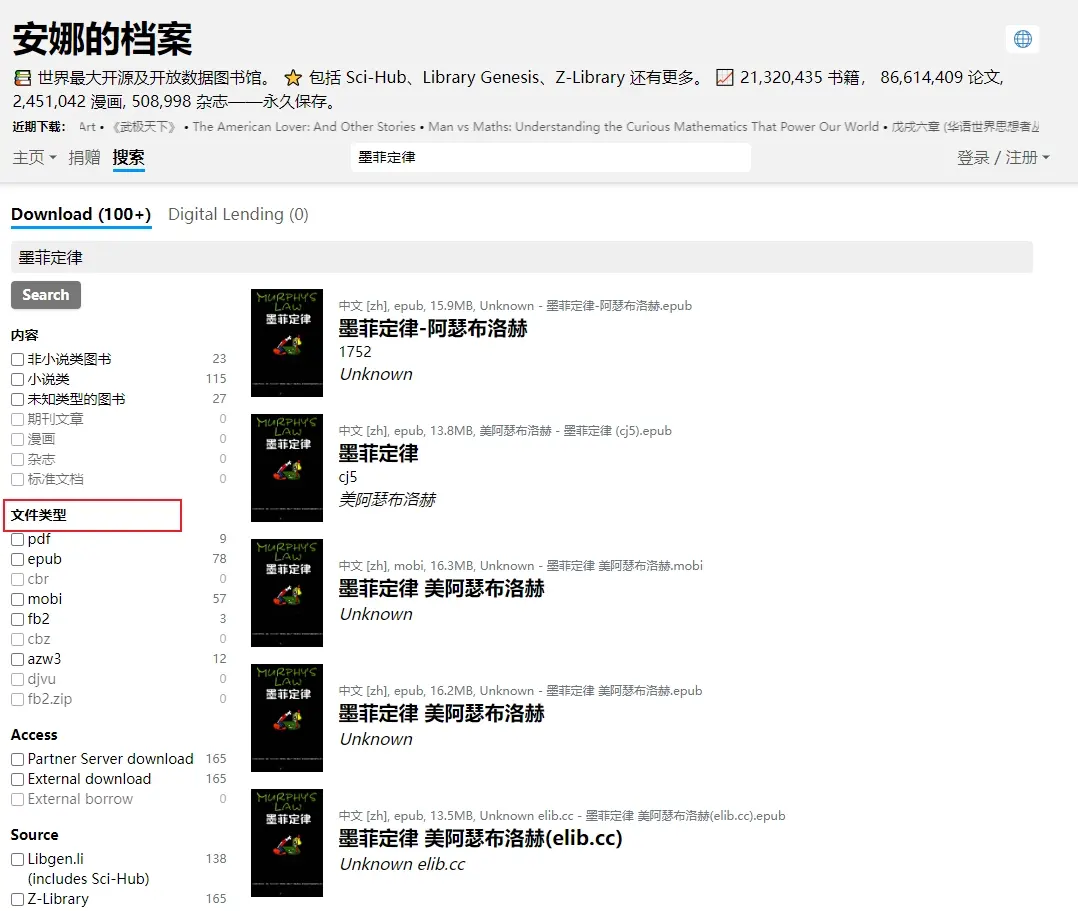
Task: Check the azw3 format checkbox
Action: [17, 658]
